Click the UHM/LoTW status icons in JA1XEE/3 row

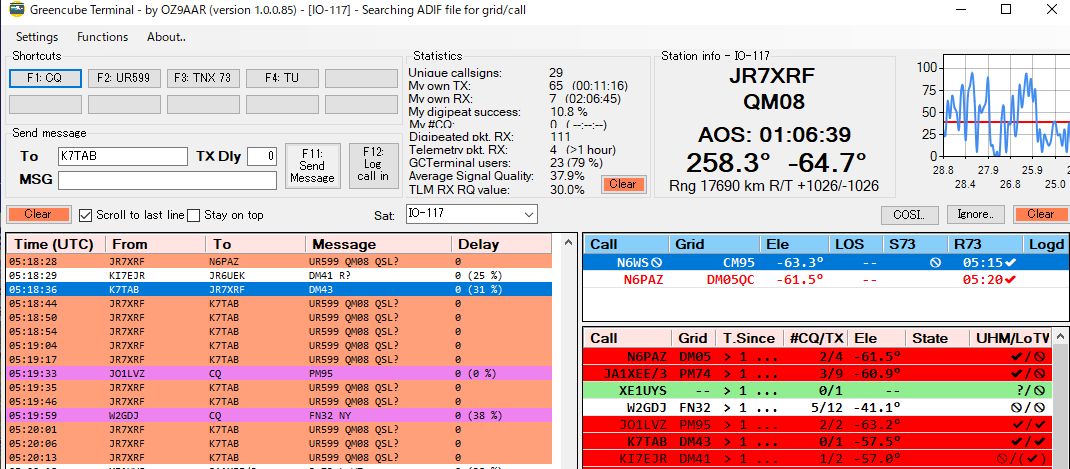1028,373
